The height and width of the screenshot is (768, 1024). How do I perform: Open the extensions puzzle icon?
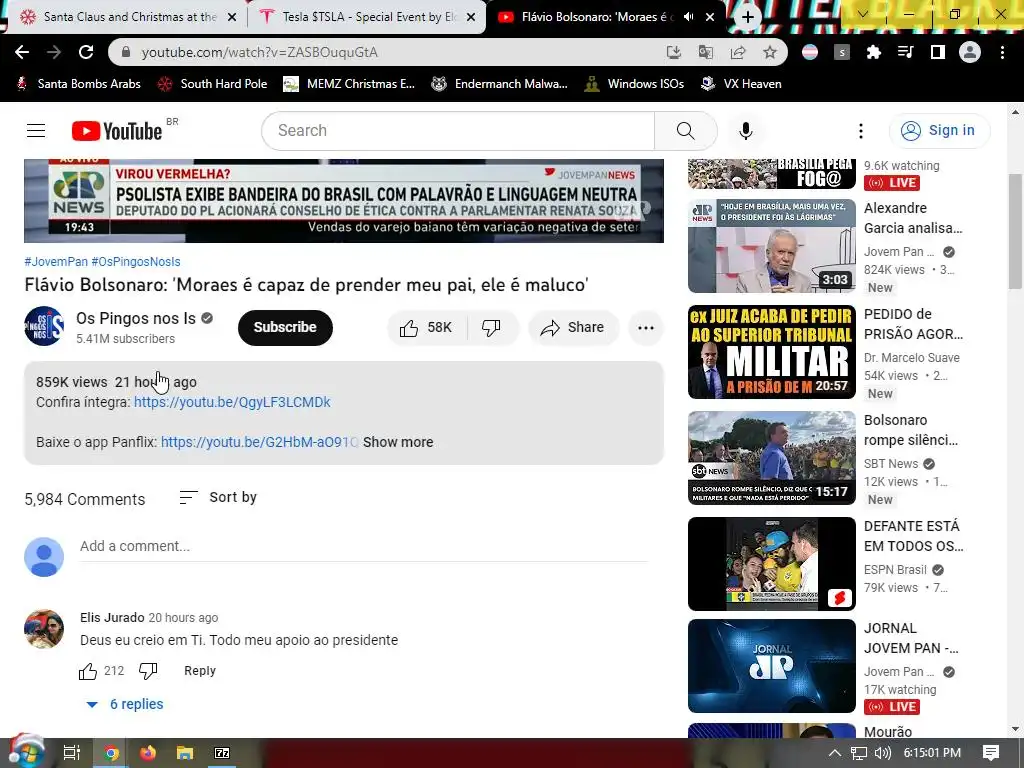click(874, 52)
